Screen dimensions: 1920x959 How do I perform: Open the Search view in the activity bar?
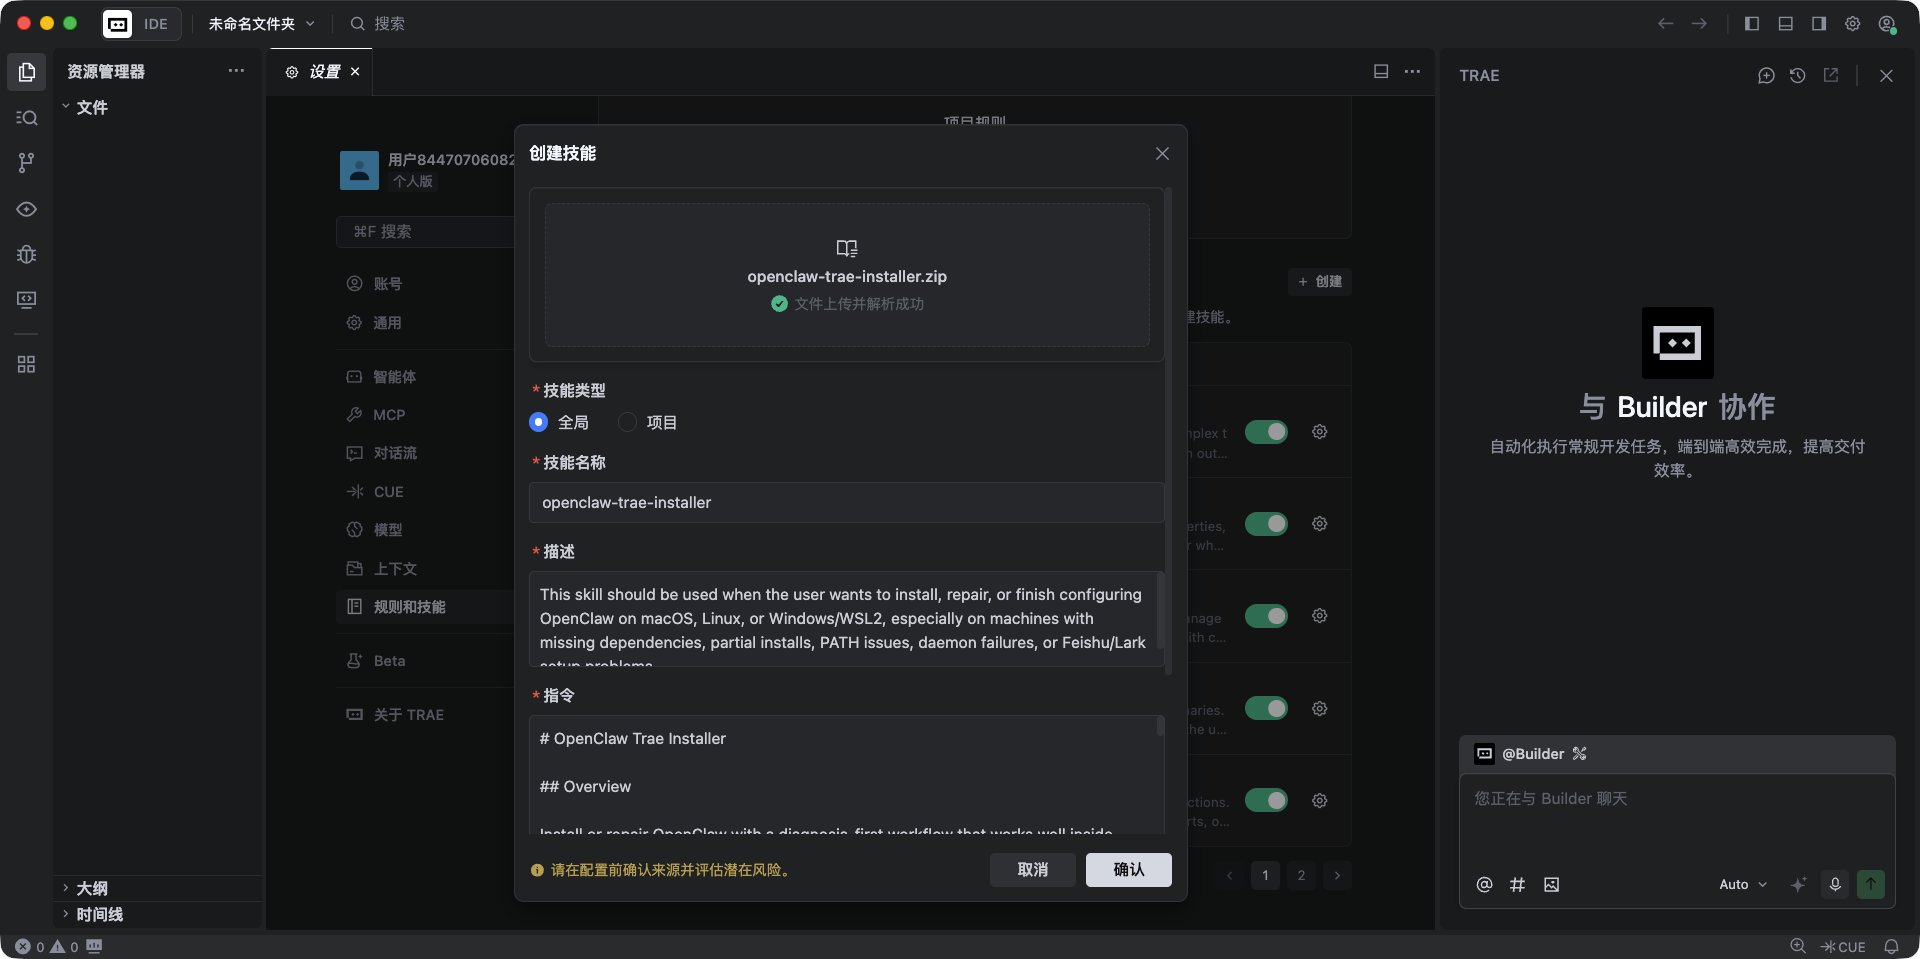(x=27, y=118)
